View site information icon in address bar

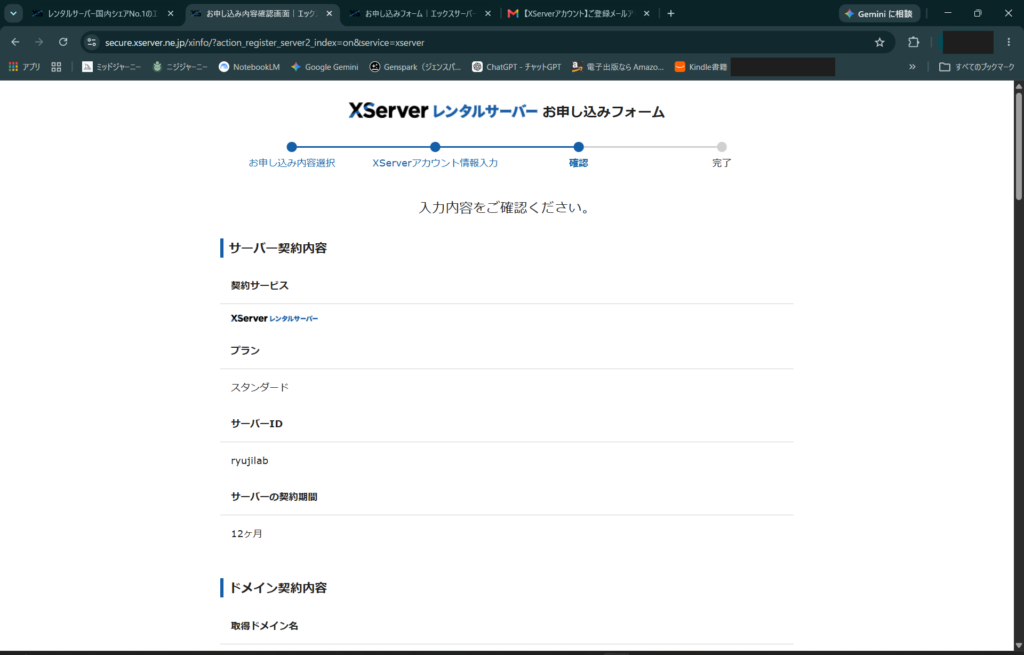point(91,42)
